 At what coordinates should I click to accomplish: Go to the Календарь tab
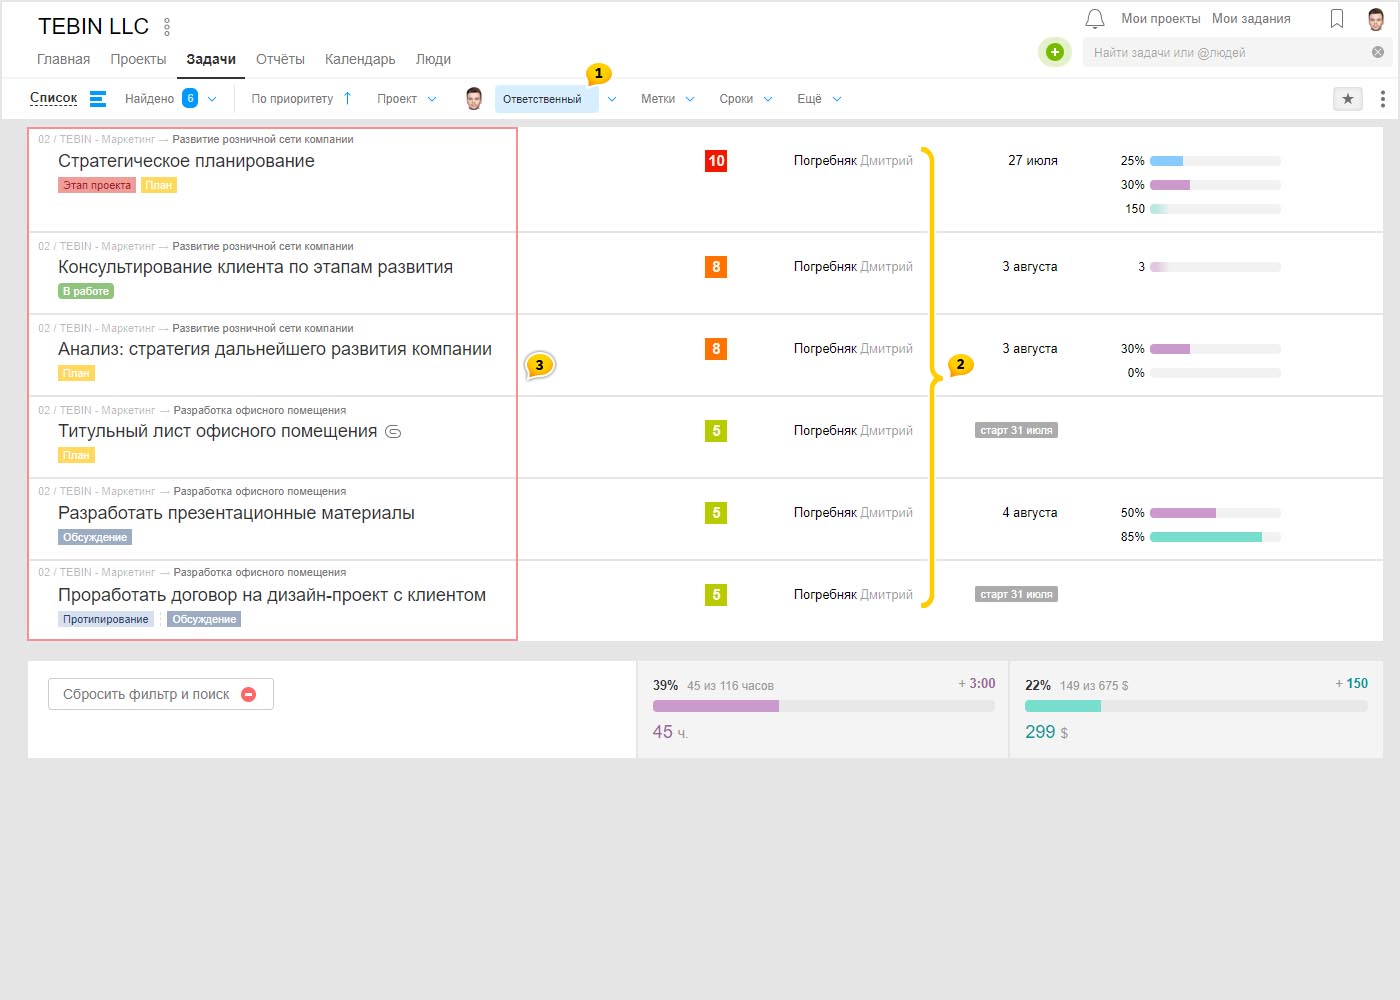tap(360, 59)
